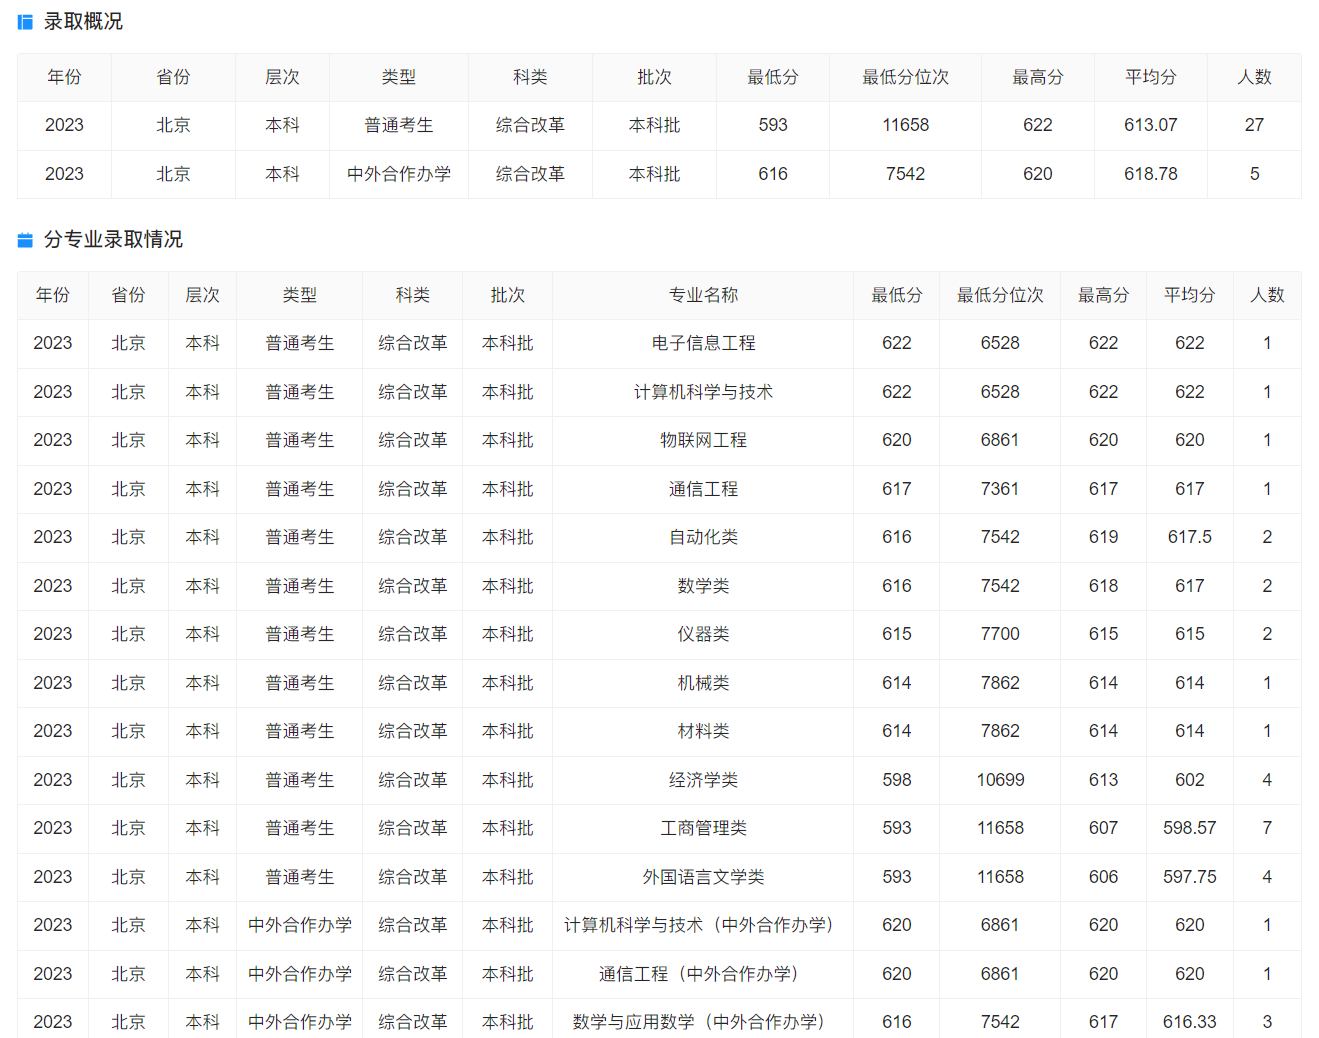Click the 外国语言文学类 major name

click(703, 877)
